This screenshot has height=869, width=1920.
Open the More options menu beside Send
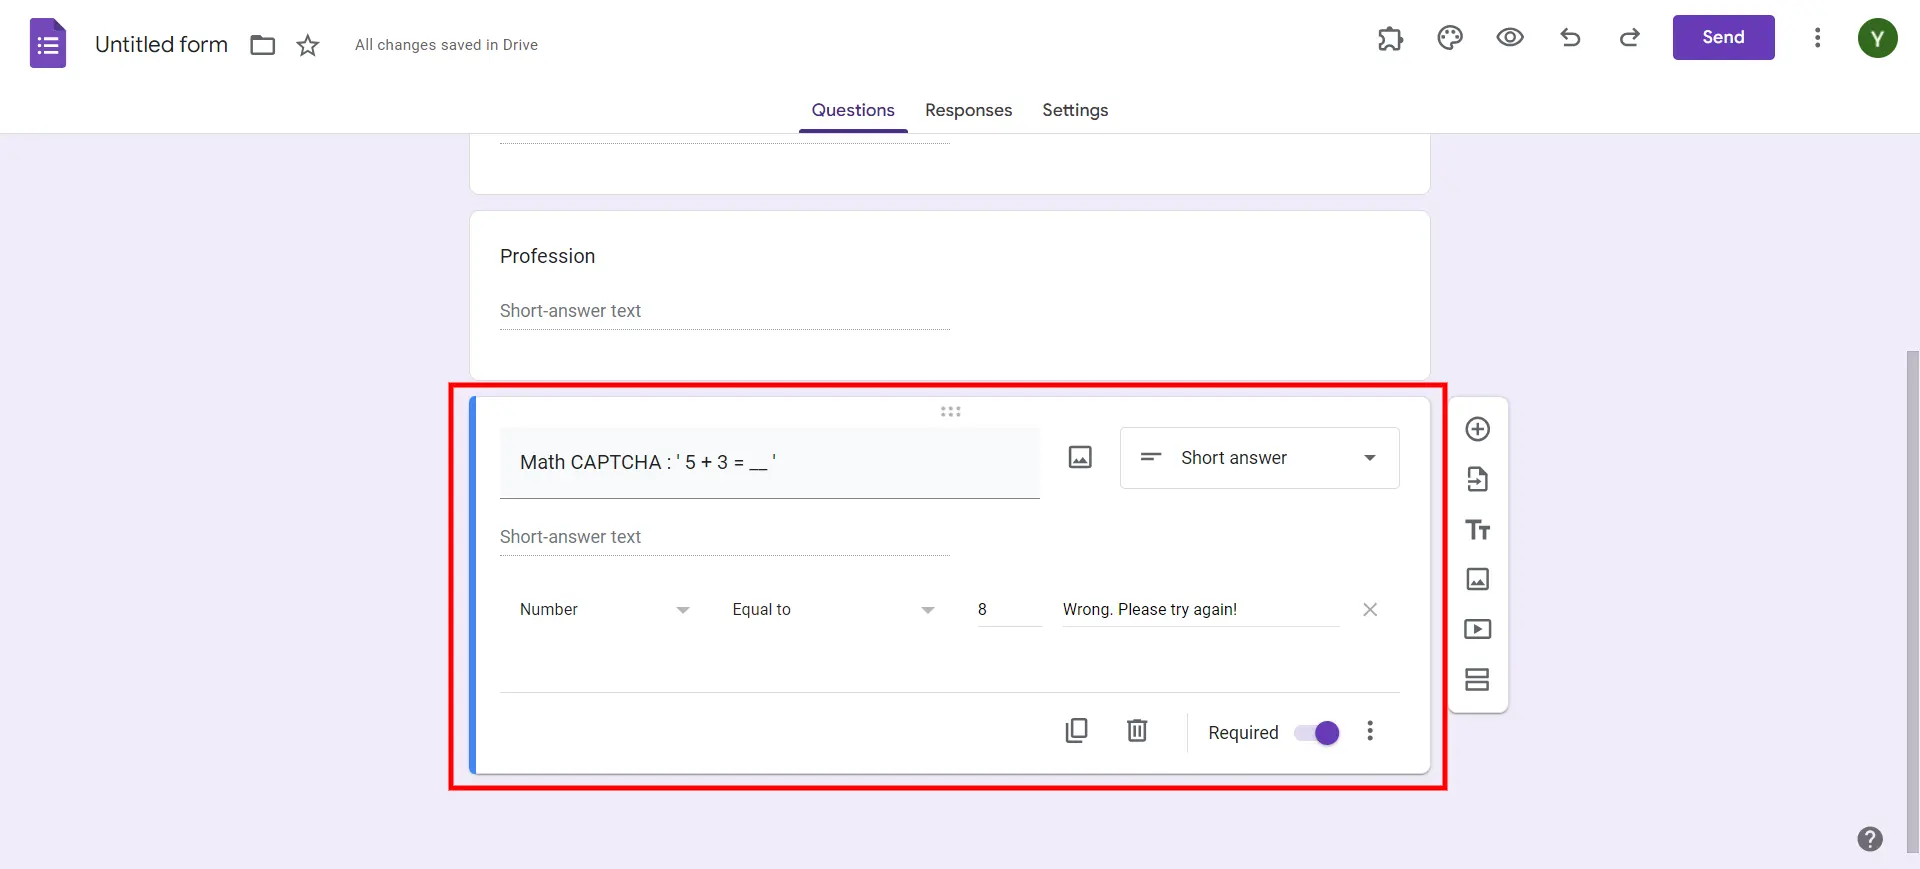(1817, 38)
